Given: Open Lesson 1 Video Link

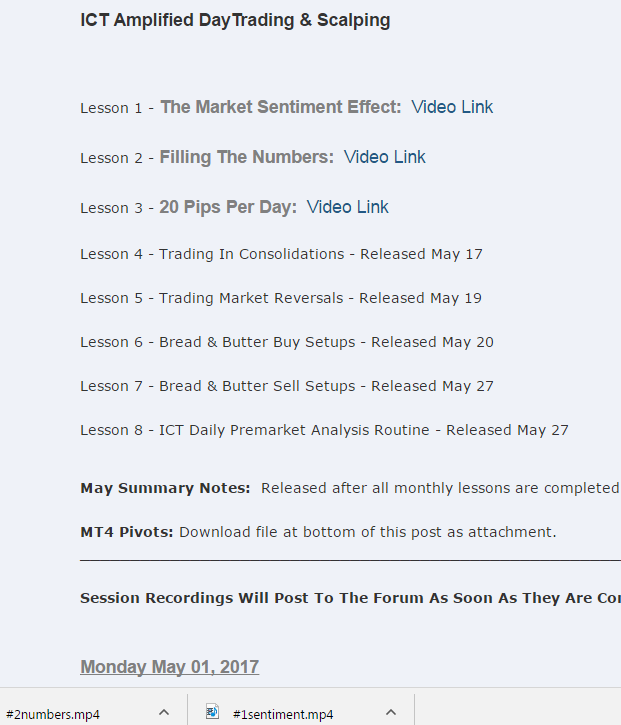Looking at the screenshot, I should point(452,107).
